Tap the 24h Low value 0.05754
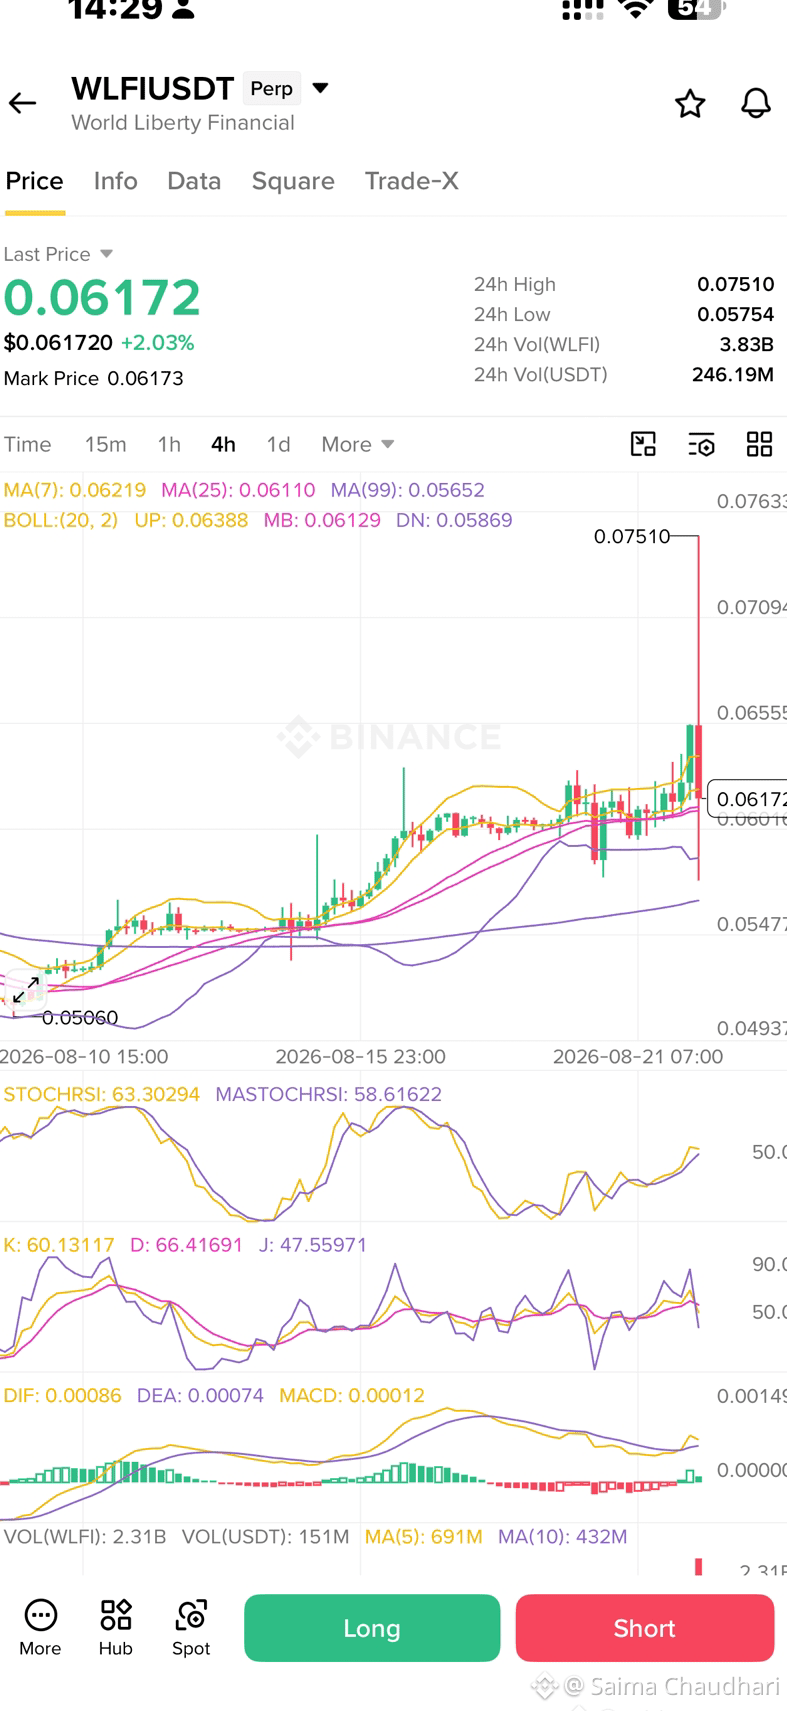 [736, 314]
